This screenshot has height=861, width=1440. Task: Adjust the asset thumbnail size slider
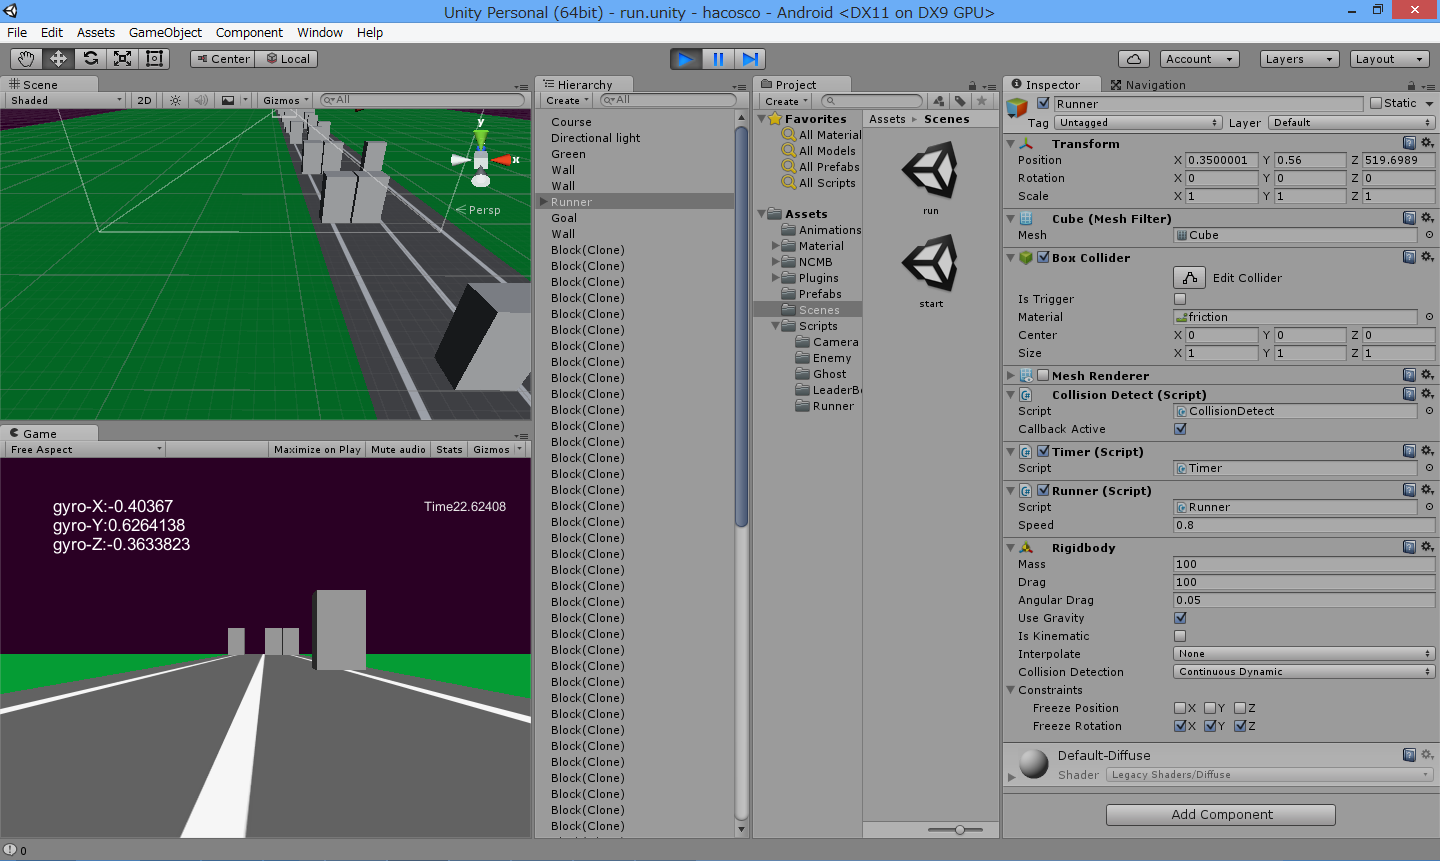(x=958, y=829)
